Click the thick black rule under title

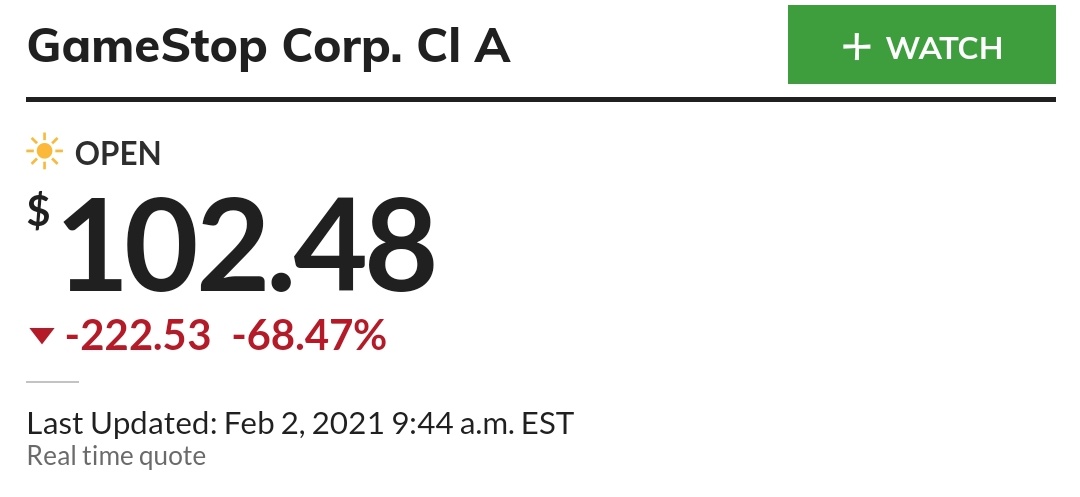coord(541,100)
